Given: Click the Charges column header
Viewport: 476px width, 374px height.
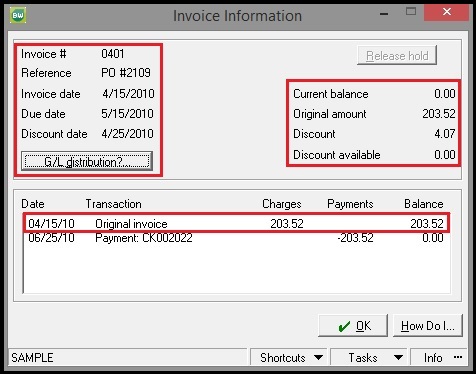Looking at the screenshot, I should [282, 204].
